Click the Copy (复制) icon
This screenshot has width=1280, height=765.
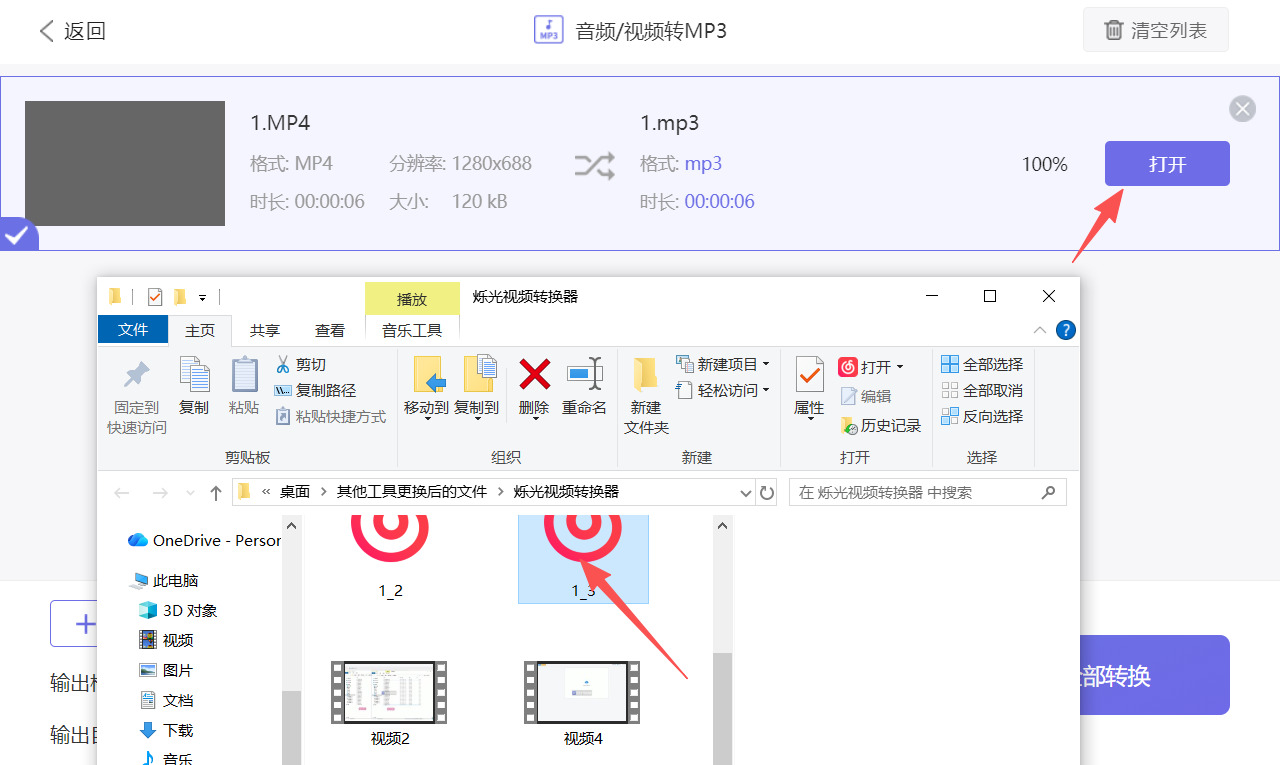click(x=194, y=383)
